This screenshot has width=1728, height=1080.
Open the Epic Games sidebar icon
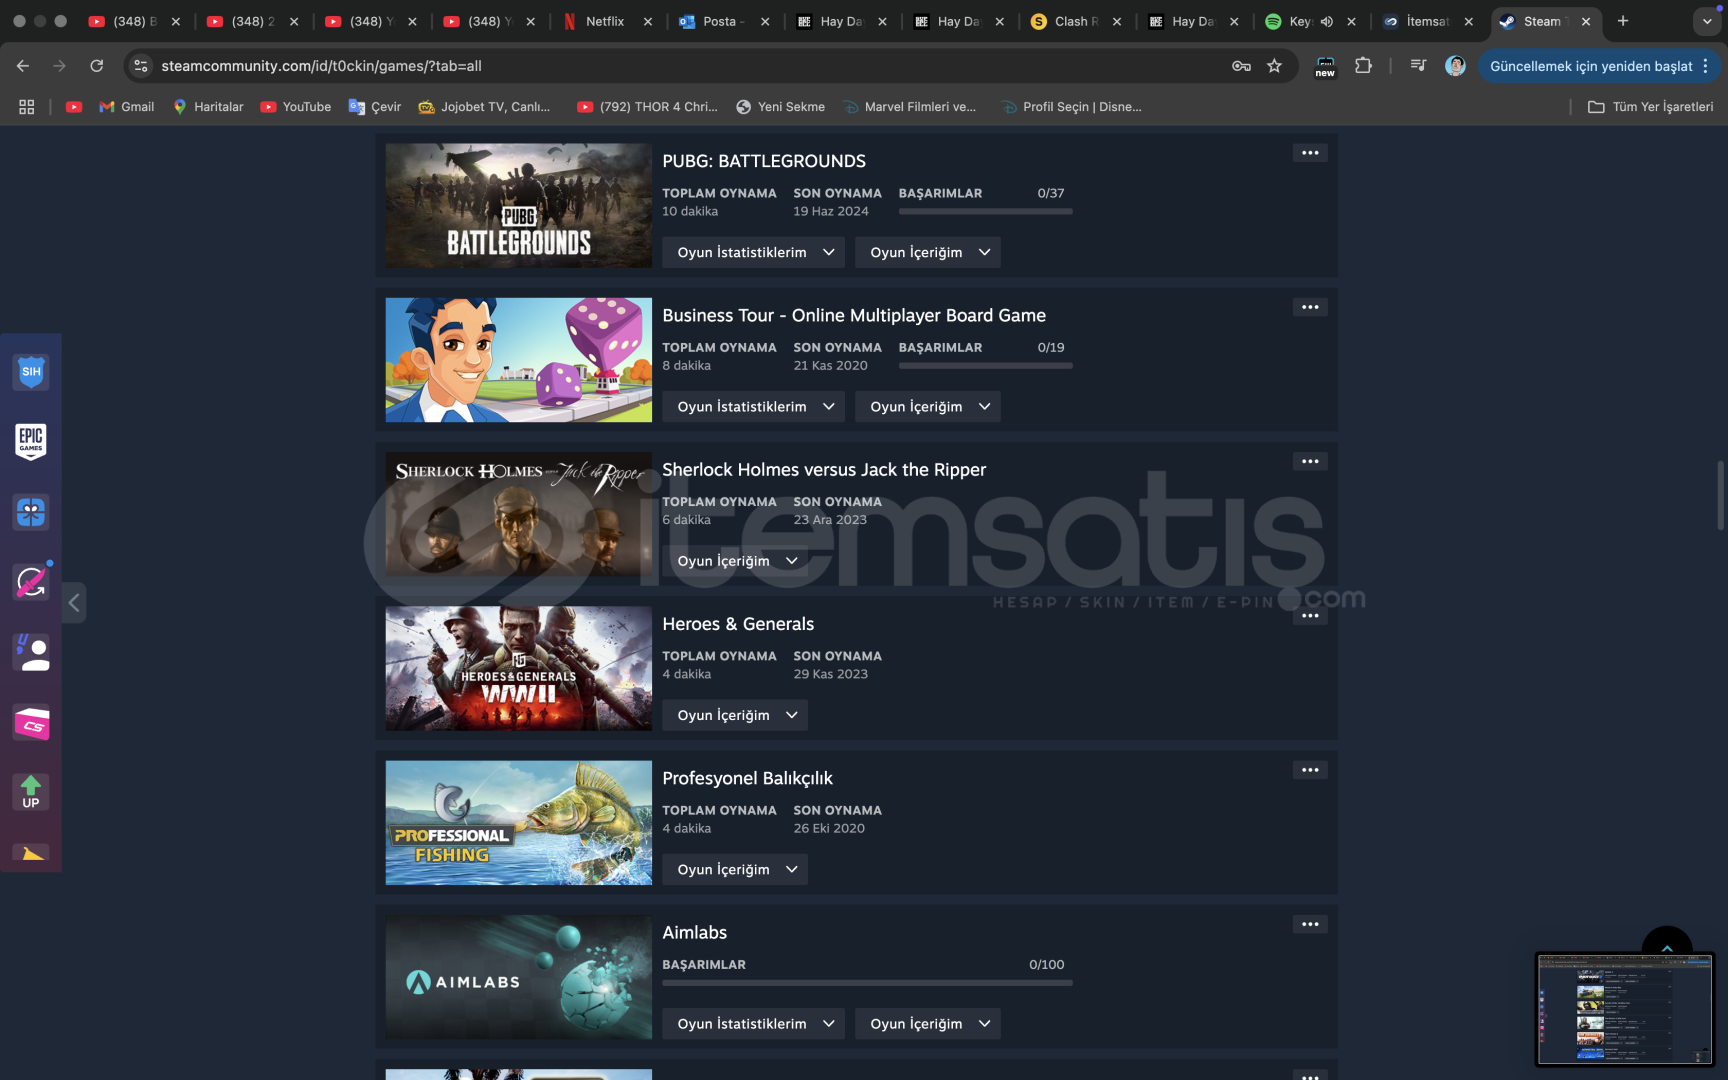tap(31, 441)
